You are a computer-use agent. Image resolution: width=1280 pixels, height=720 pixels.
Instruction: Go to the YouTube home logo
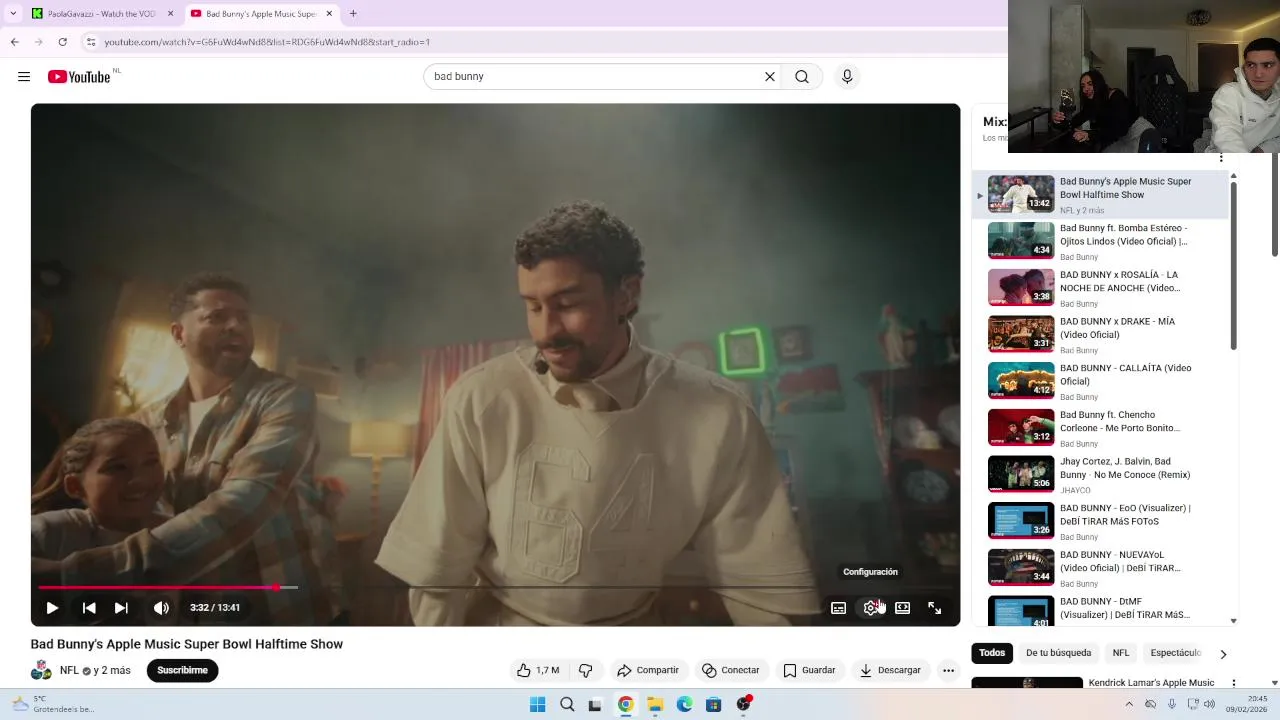[x=79, y=77]
